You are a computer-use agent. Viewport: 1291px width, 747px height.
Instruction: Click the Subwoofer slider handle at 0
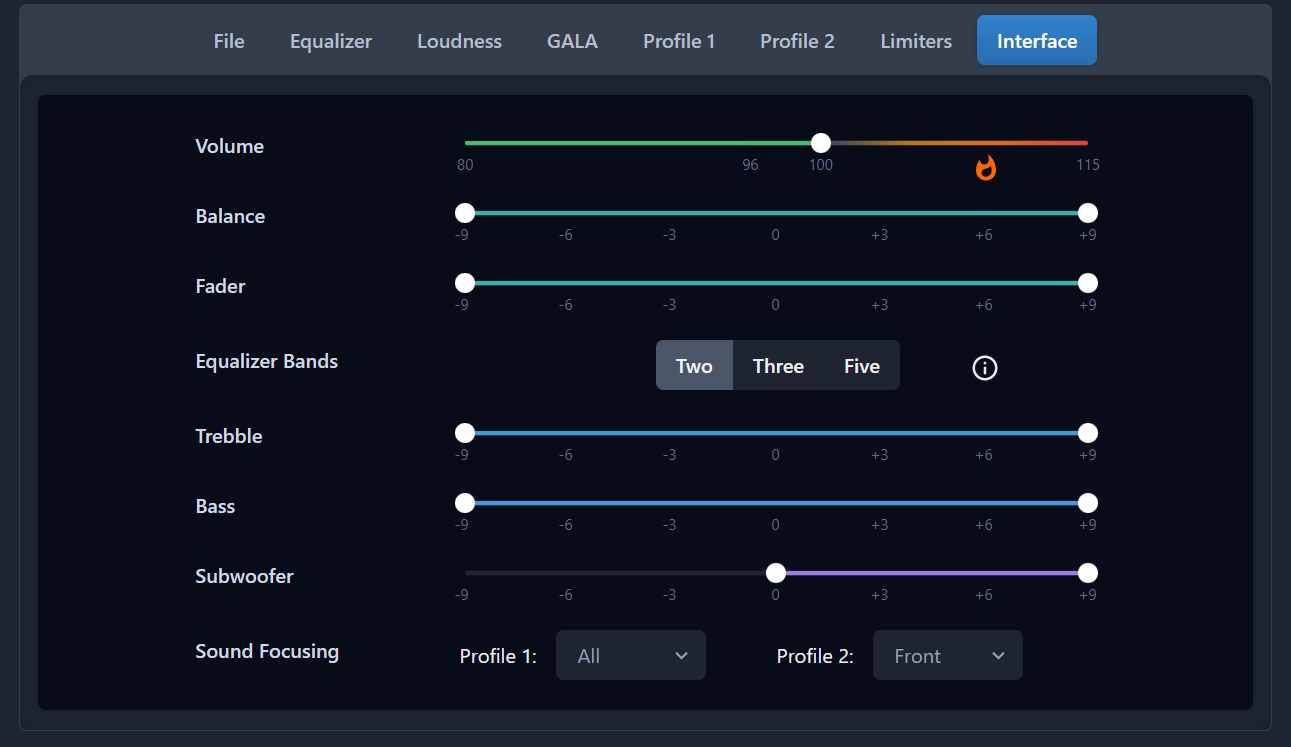tap(776, 573)
